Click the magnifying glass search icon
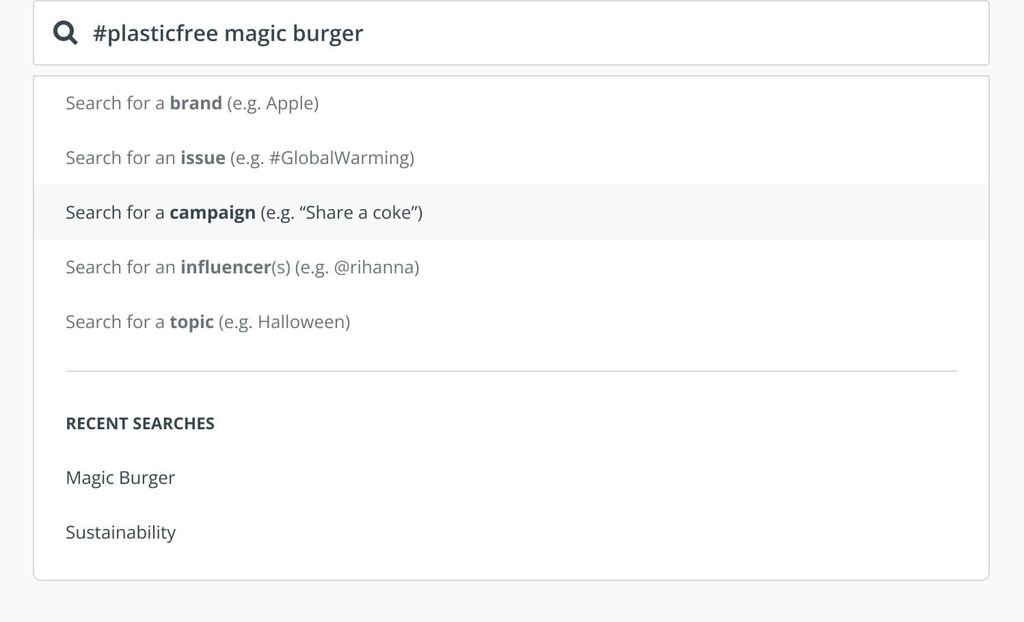Image resolution: width=1024 pixels, height=622 pixels. click(65, 33)
